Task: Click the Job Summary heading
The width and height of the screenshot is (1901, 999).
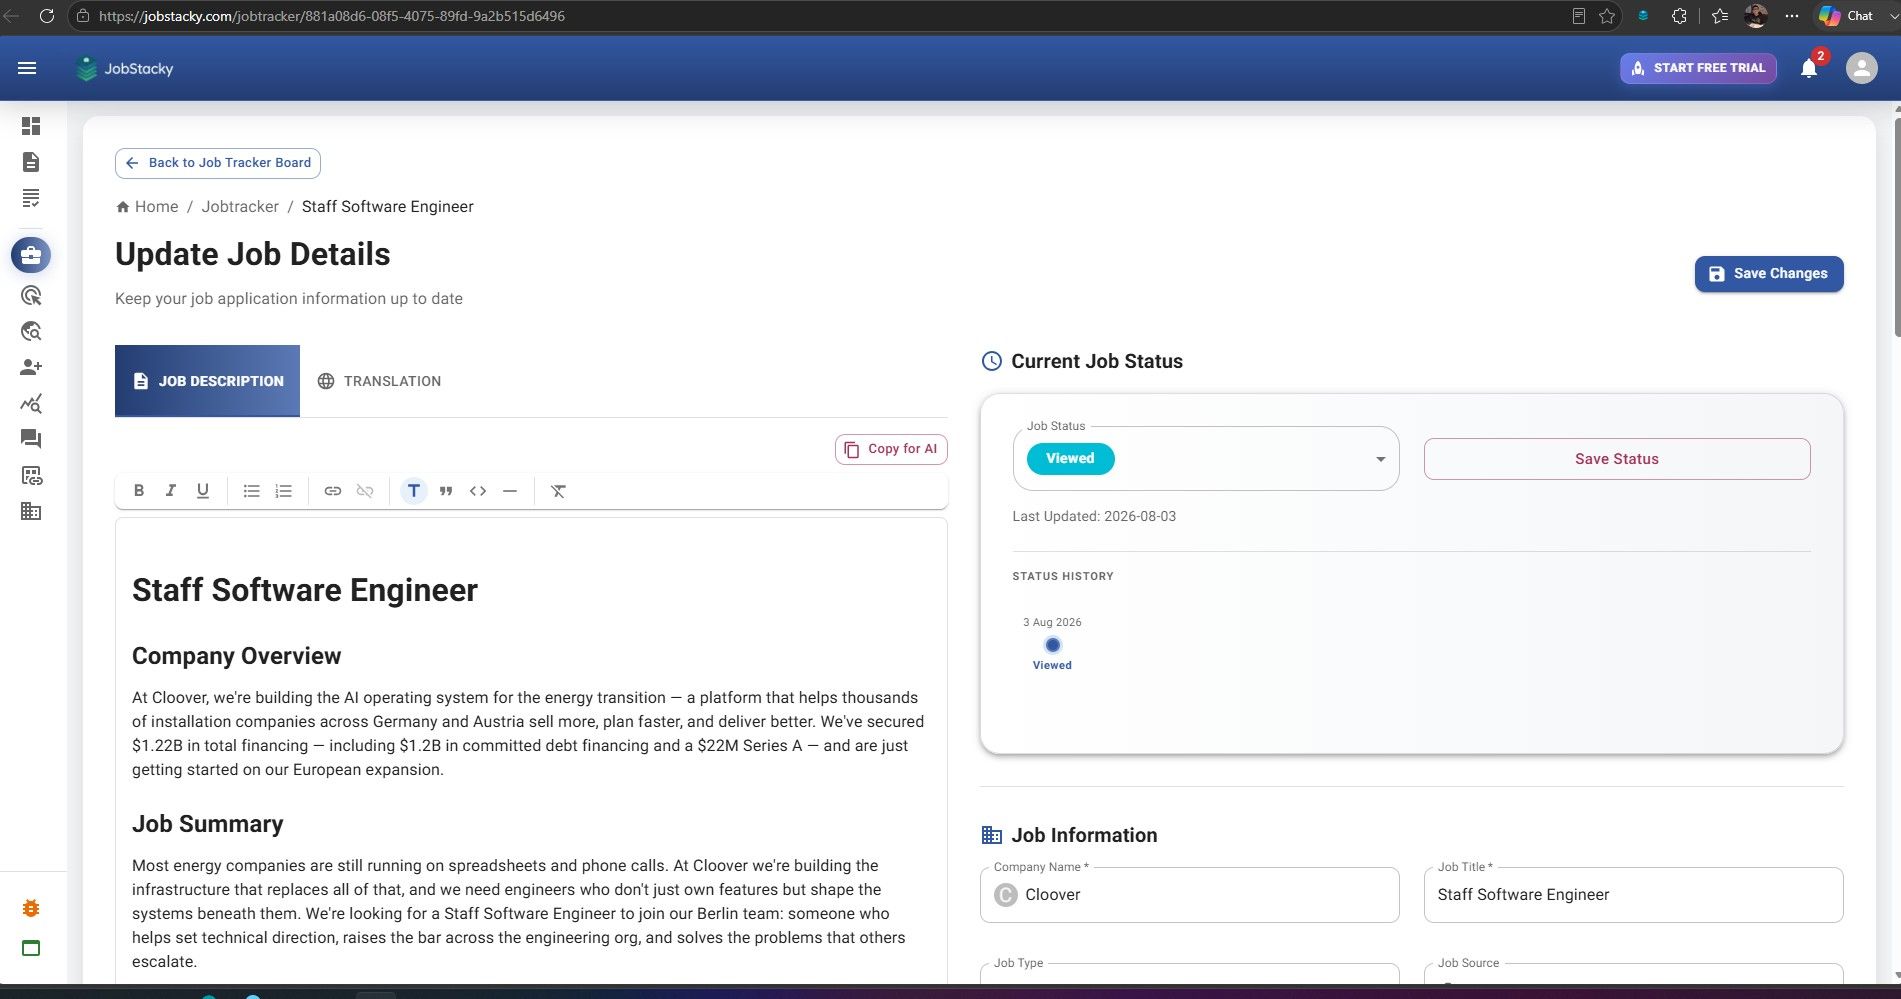Action: coord(207,824)
